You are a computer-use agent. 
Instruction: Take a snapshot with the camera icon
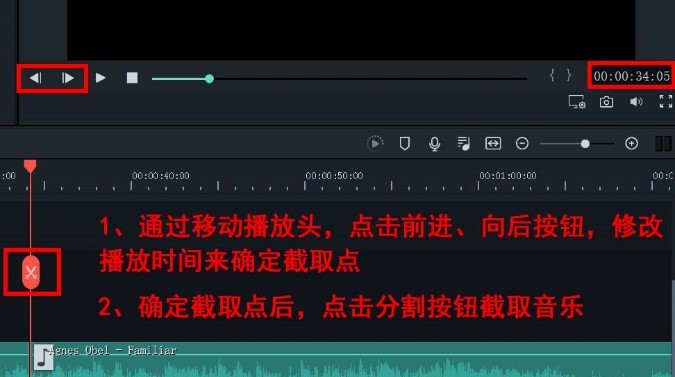[x=606, y=102]
